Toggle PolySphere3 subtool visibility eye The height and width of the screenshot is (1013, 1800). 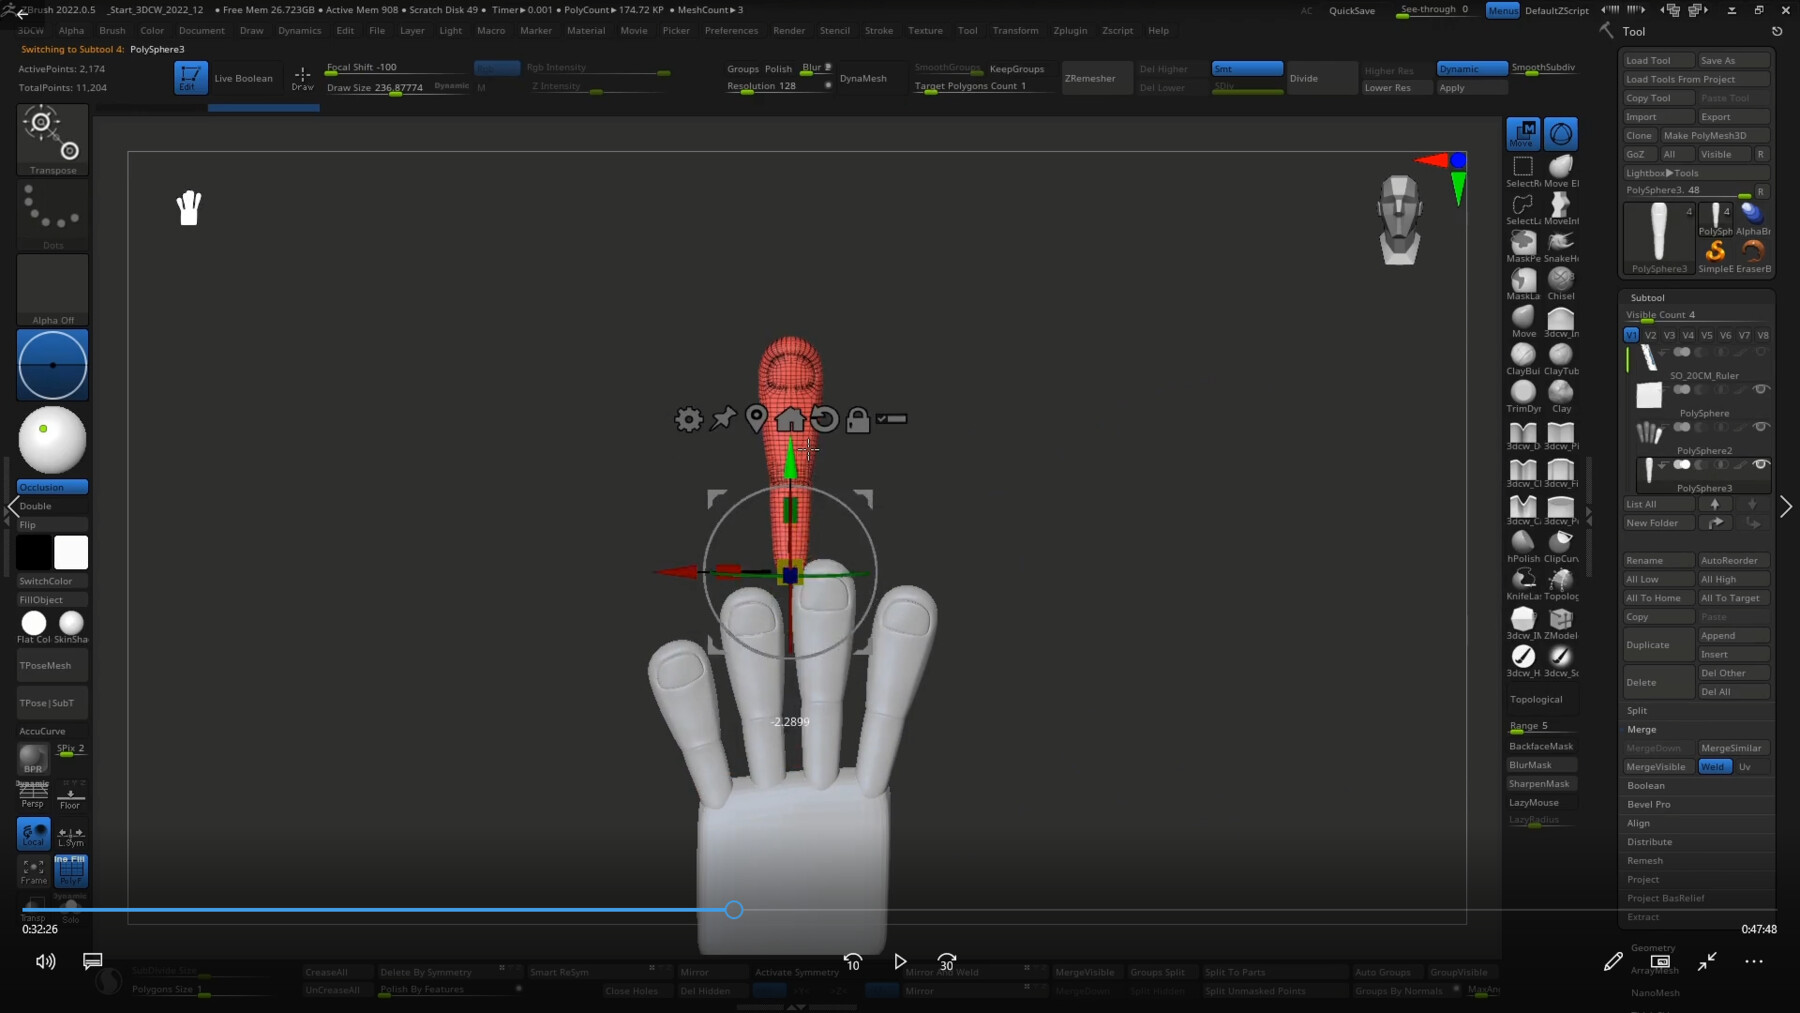click(x=1762, y=464)
